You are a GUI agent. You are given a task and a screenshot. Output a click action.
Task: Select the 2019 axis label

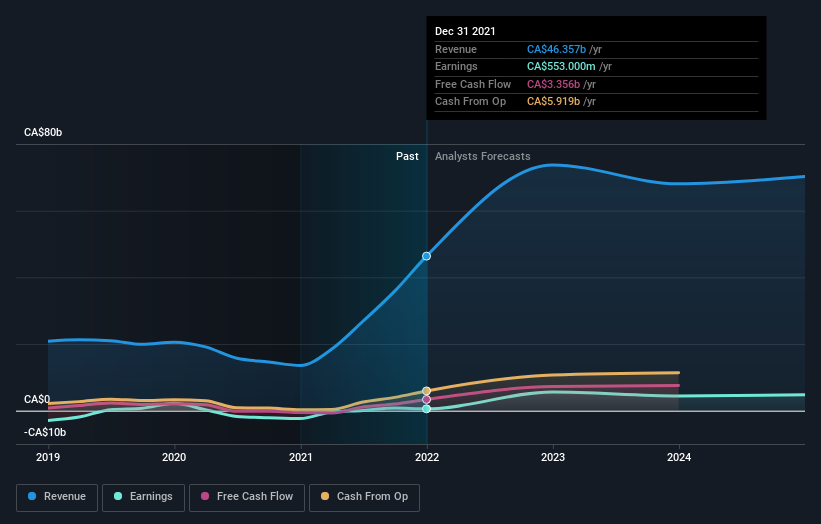(x=48, y=457)
